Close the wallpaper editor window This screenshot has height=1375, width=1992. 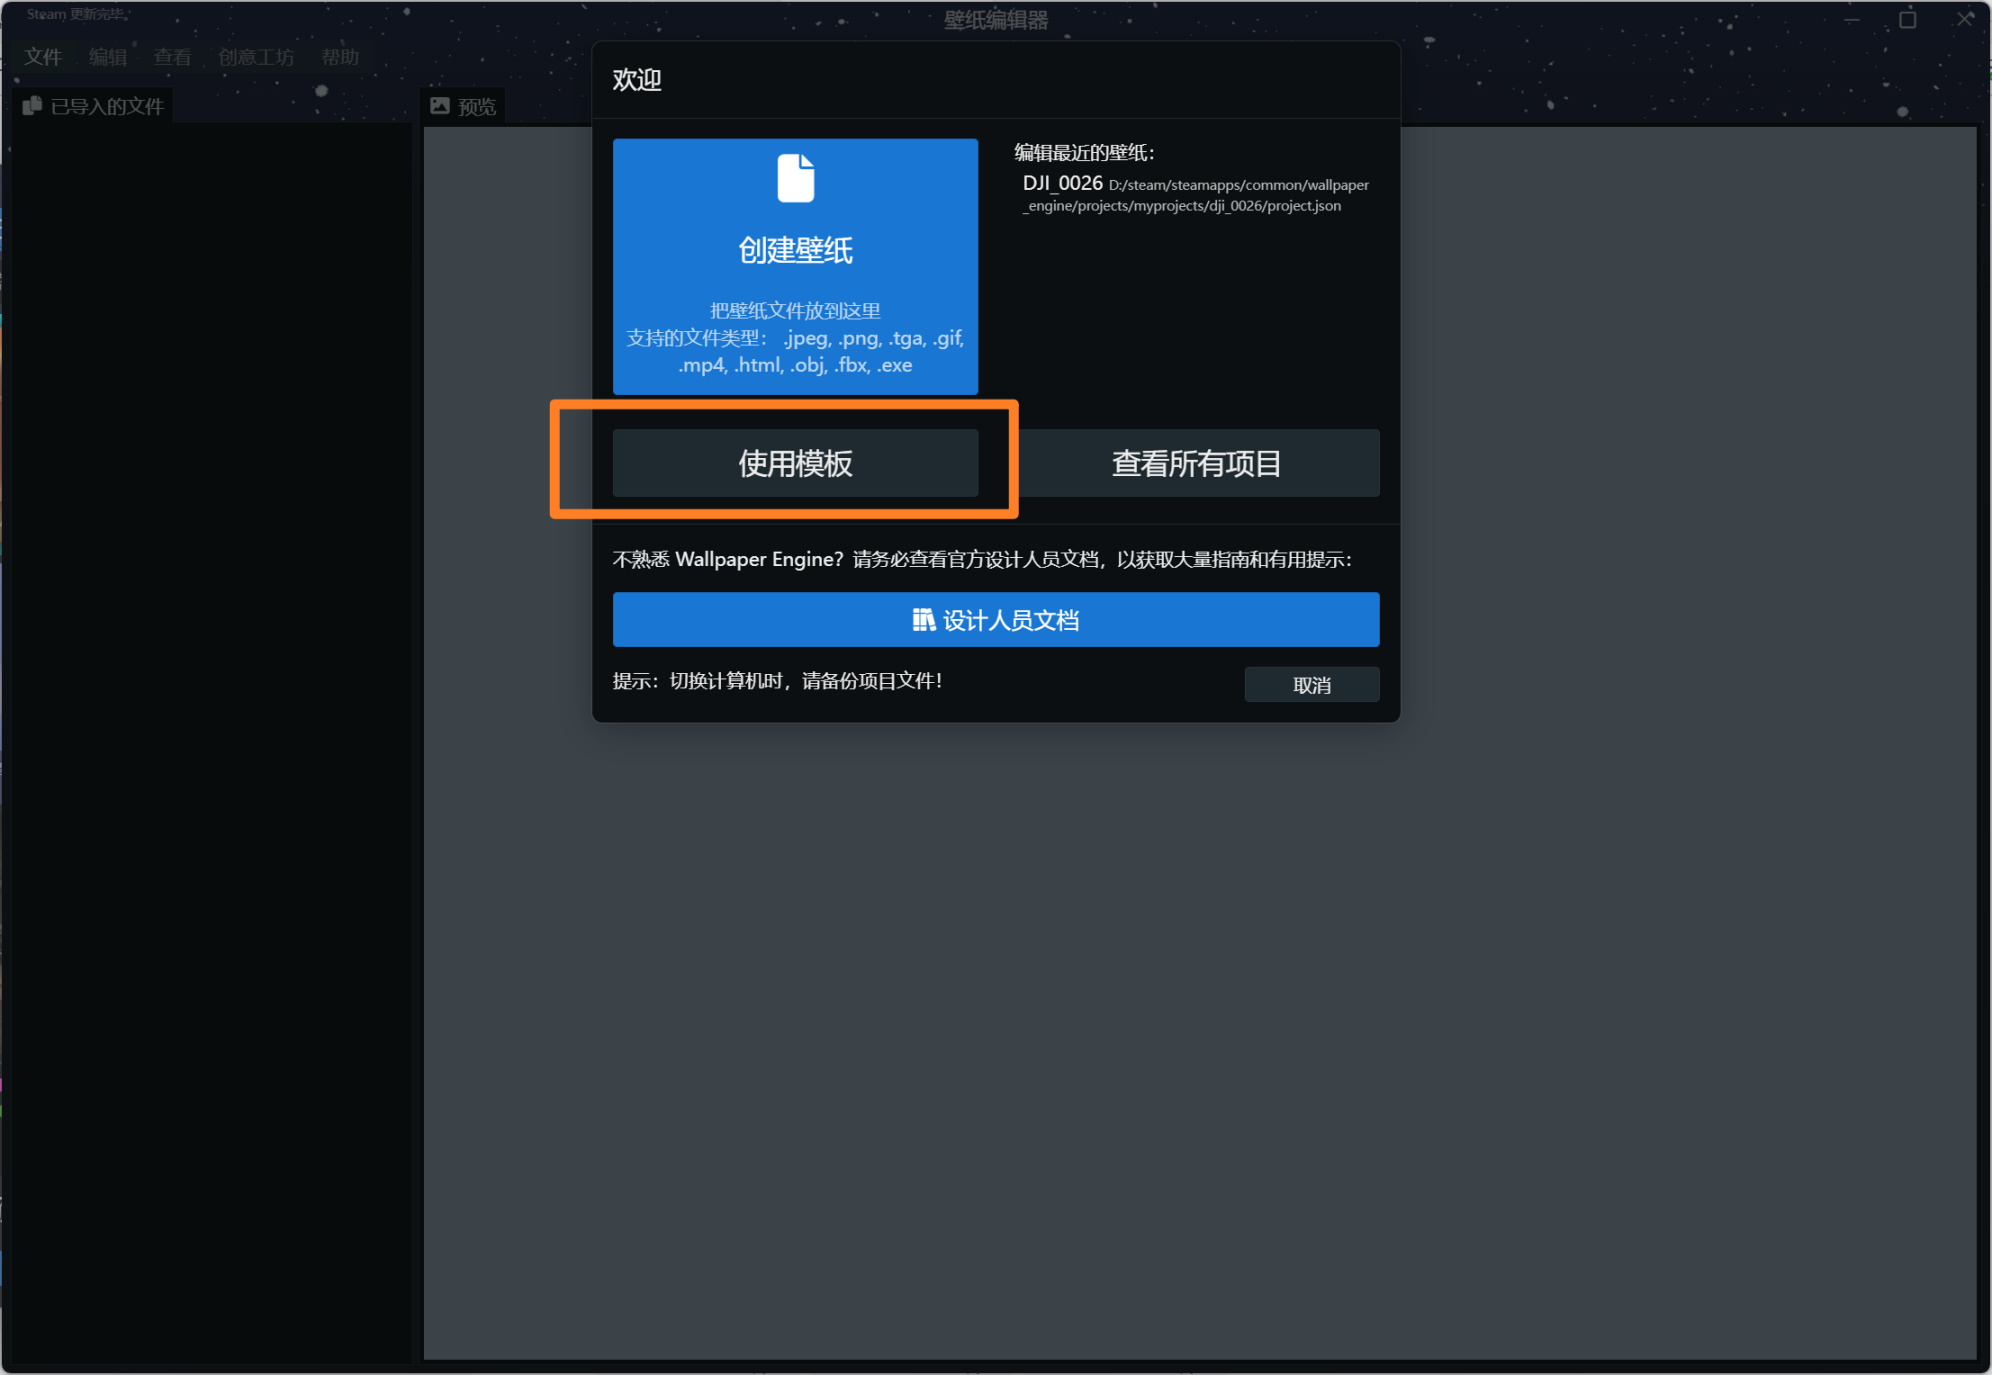click(x=1965, y=19)
